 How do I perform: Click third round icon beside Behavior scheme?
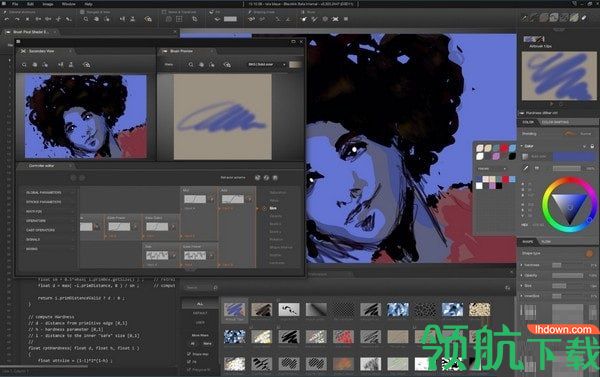[275, 178]
